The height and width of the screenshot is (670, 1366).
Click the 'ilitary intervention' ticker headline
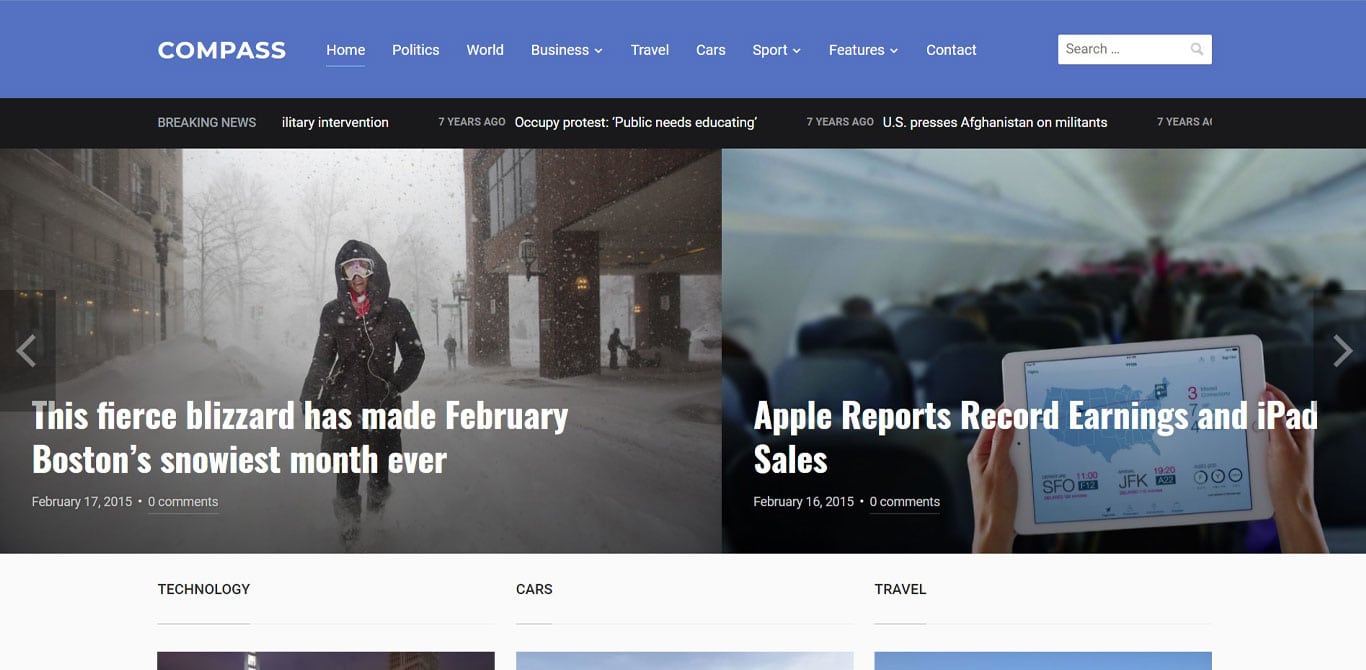(x=335, y=122)
